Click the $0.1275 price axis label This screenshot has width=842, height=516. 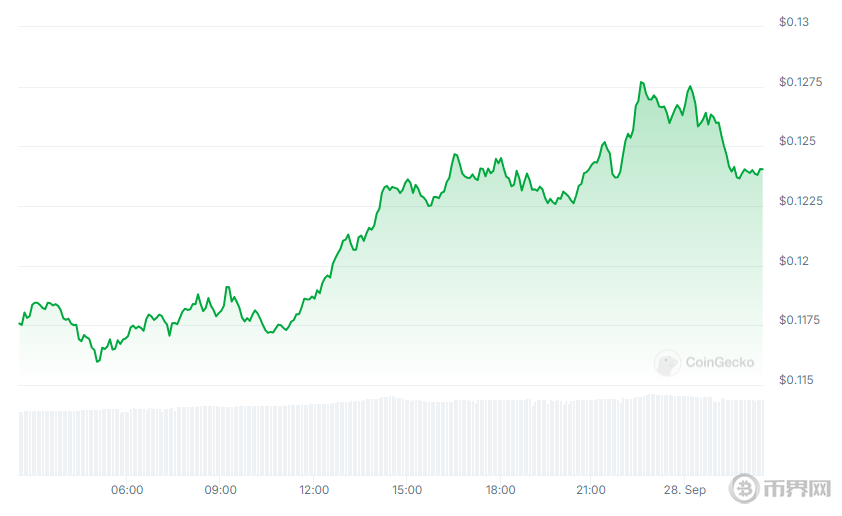(800, 82)
